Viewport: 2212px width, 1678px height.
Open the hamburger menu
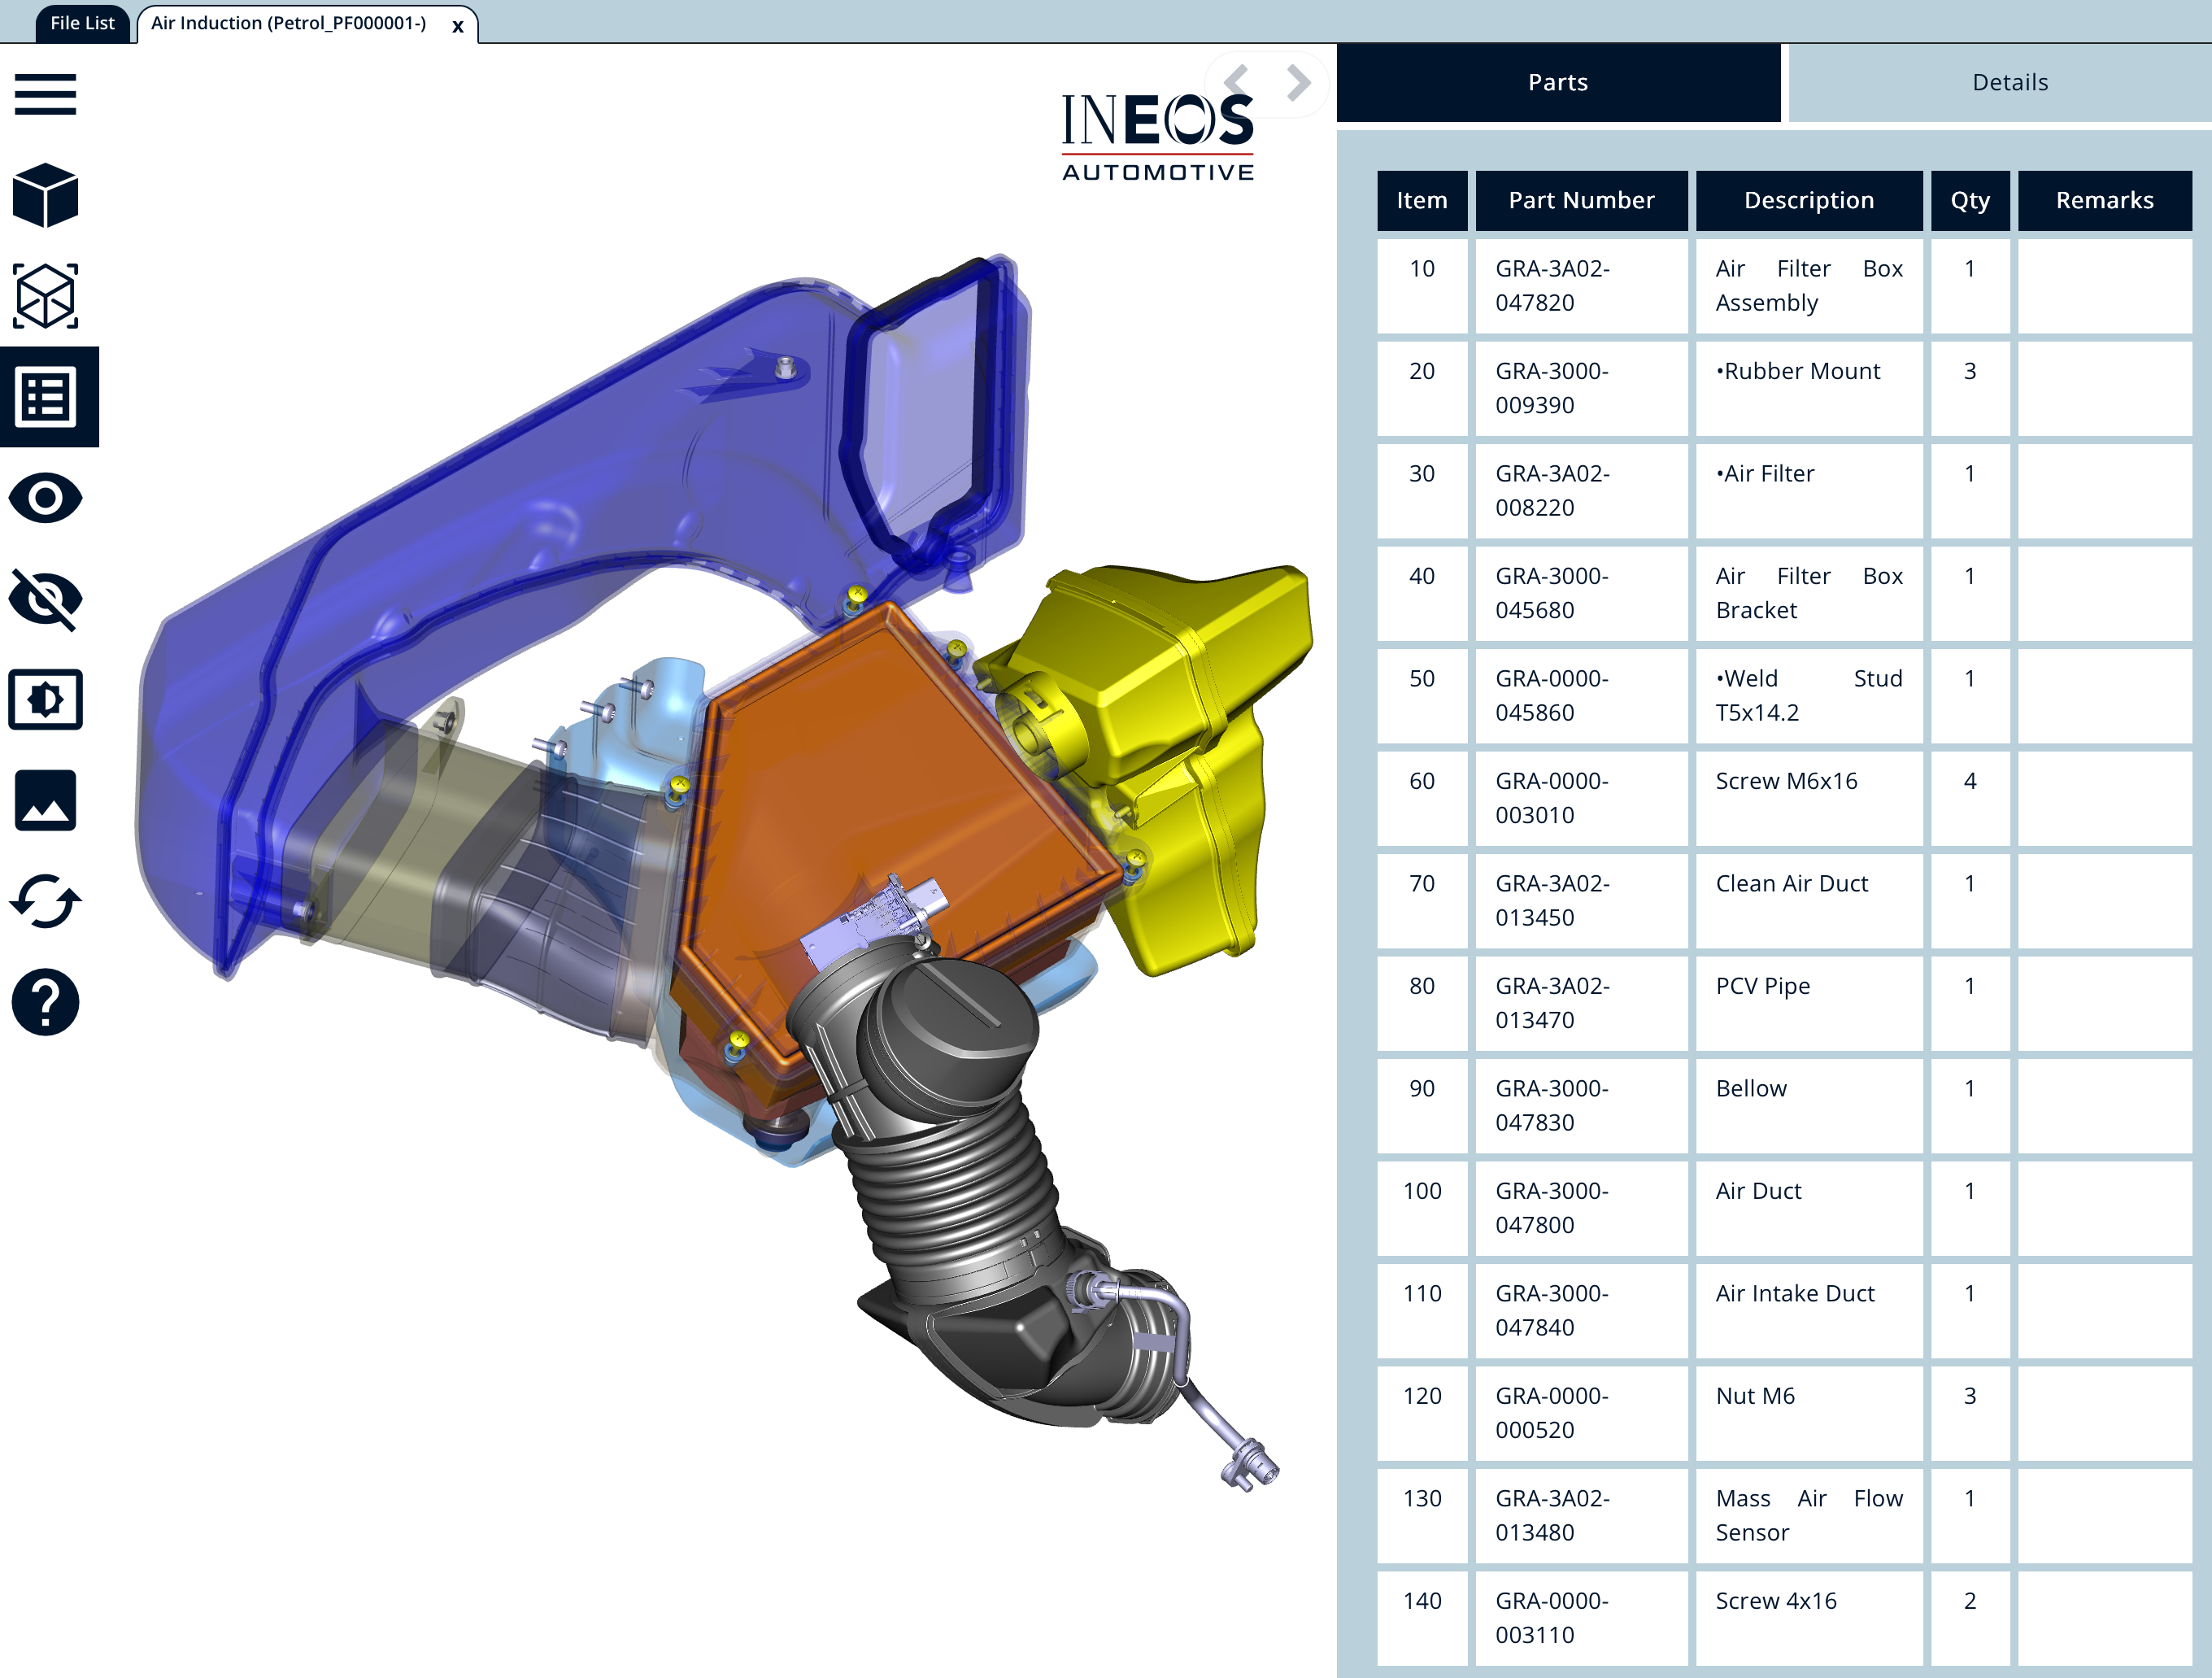(x=45, y=94)
